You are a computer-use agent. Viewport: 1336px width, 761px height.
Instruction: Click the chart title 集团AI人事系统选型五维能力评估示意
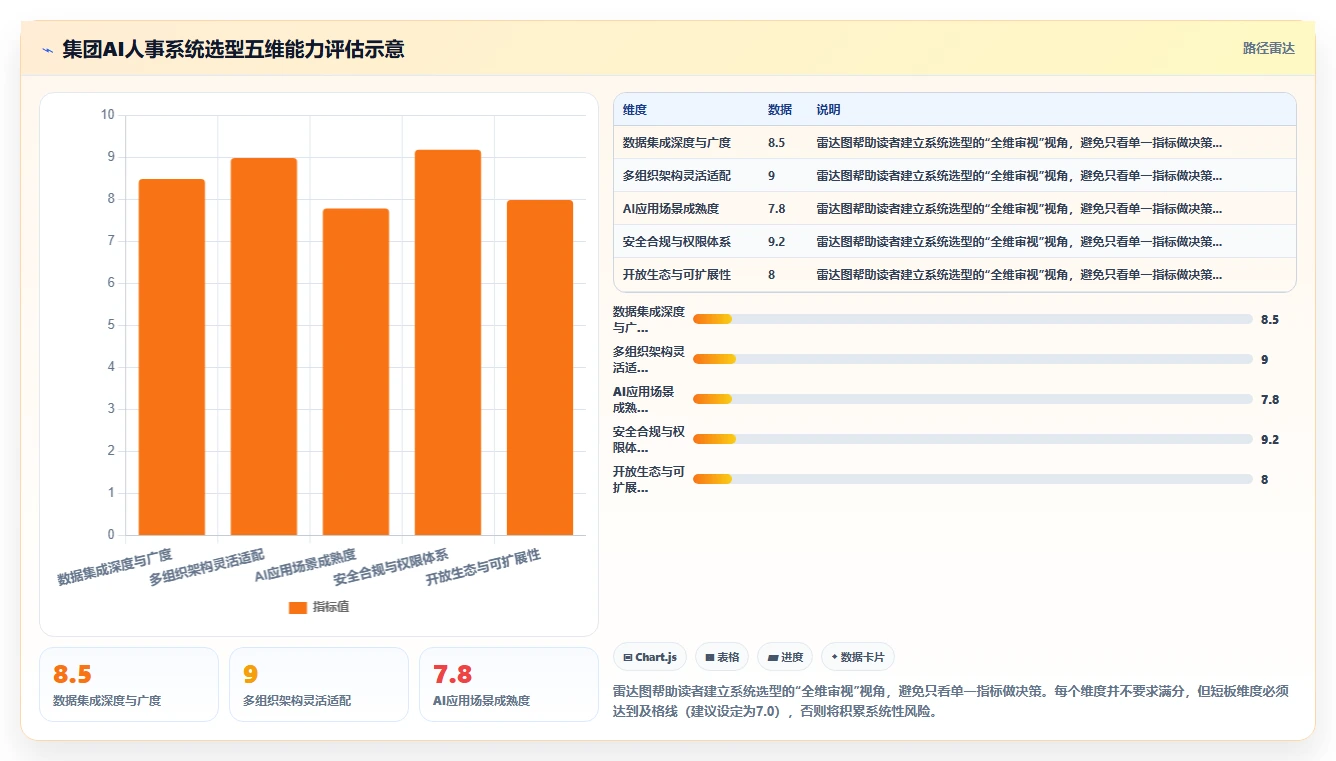[x=233, y=49]
